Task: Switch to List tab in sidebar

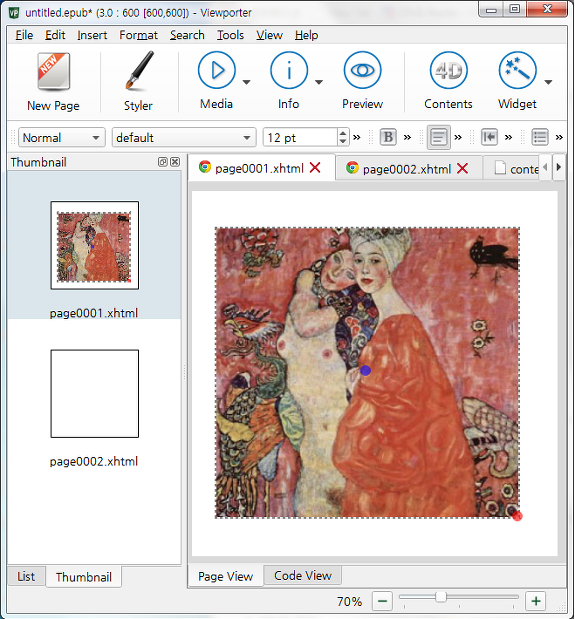Action: pos(26,576)
